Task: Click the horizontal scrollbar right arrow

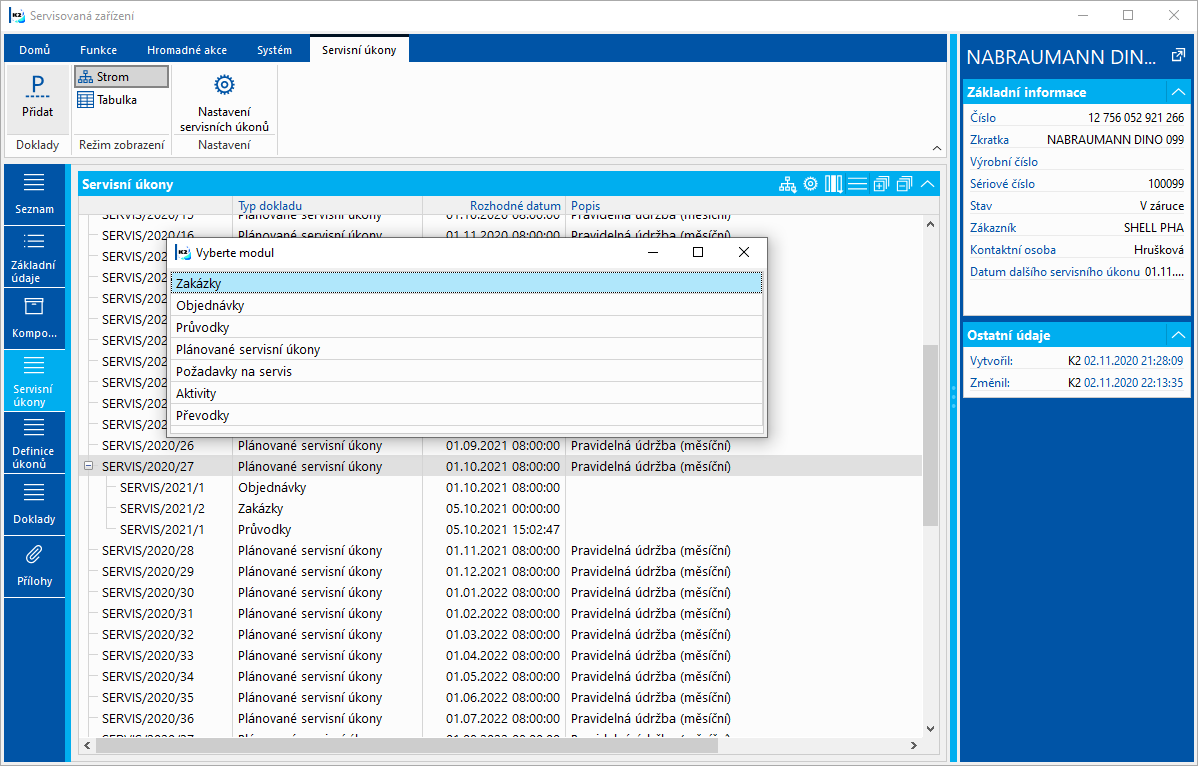Action: (x=914, y=745)
